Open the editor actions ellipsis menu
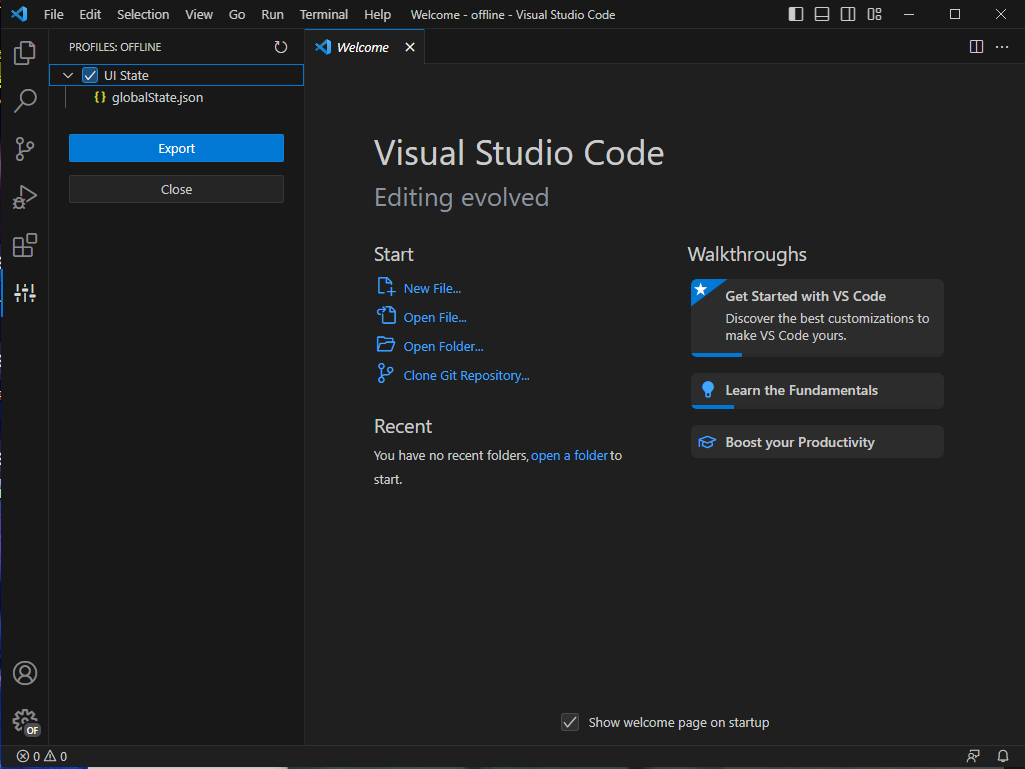Image resolution: width=1025 pixels, height=769 pixels. tap(1002, 46)
